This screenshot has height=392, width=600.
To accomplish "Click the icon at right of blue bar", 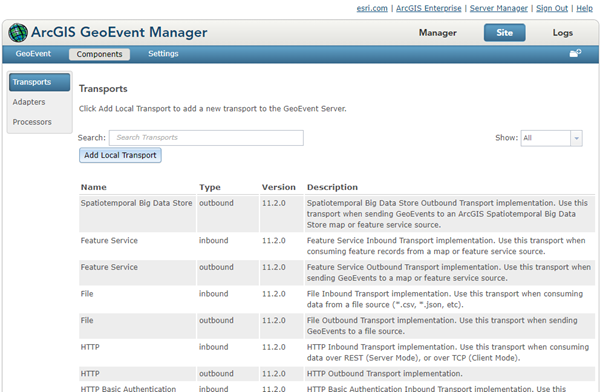I will click(x=575, y=53).
